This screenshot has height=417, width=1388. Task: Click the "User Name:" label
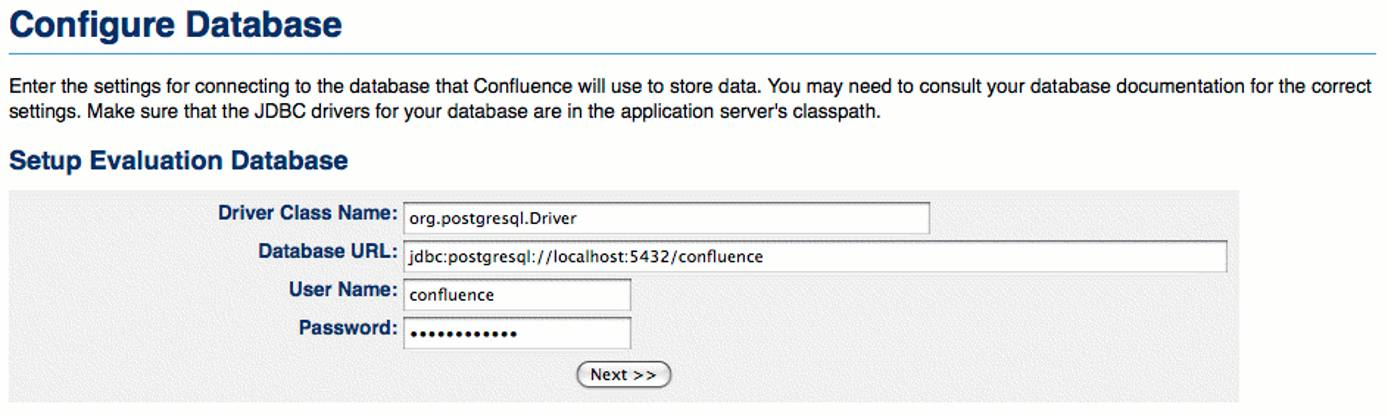(x=343, y=290)
